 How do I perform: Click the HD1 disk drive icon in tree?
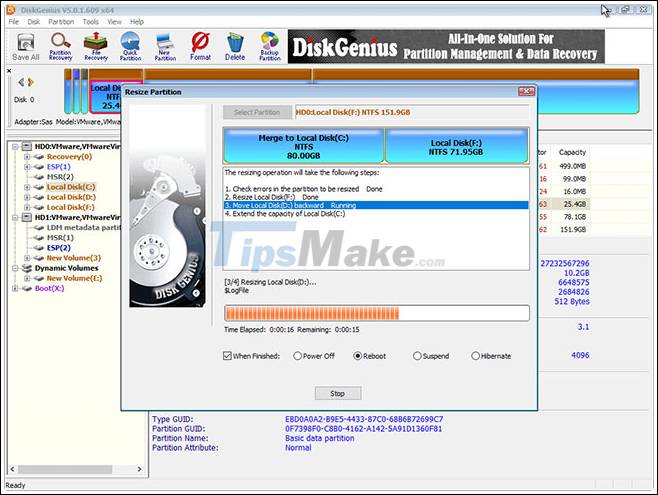tap(27, 217)
